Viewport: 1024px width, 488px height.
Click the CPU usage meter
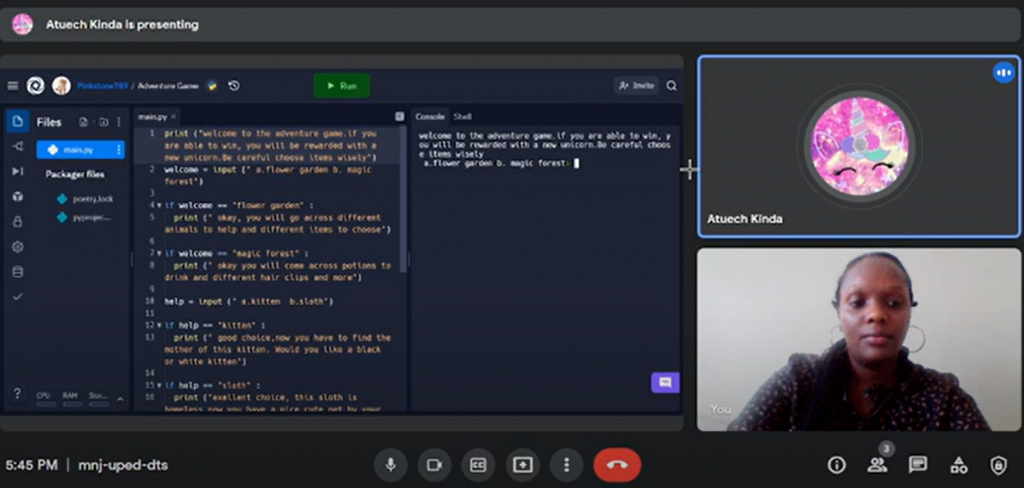45,399
